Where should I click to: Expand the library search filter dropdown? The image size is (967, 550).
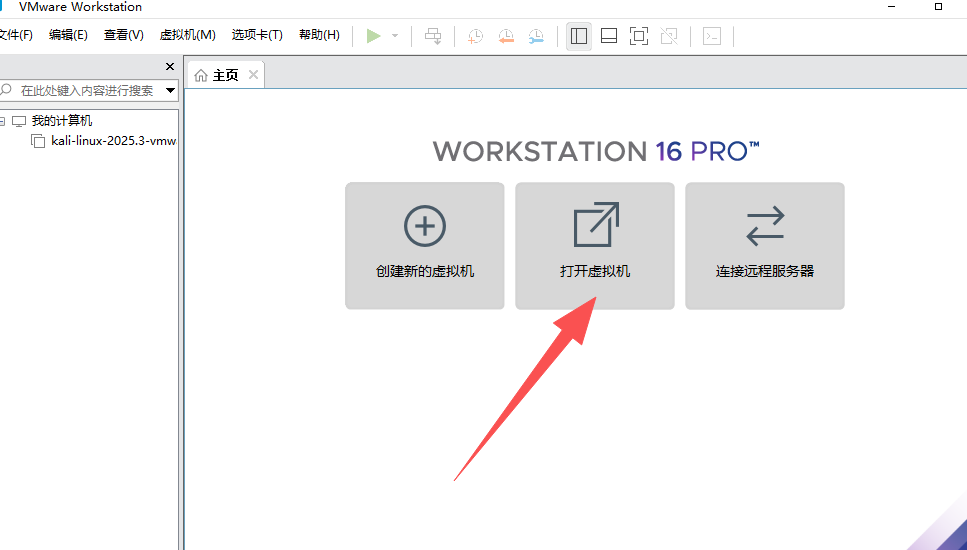tap(171, 91)
